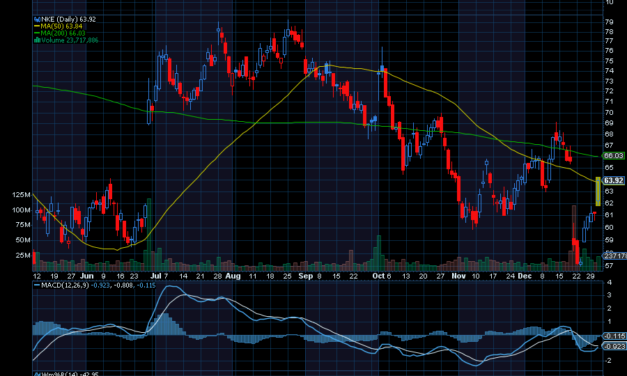Click the -2 label on MACD axis
This screenshot has height=376, width=627.
point(608,360)
